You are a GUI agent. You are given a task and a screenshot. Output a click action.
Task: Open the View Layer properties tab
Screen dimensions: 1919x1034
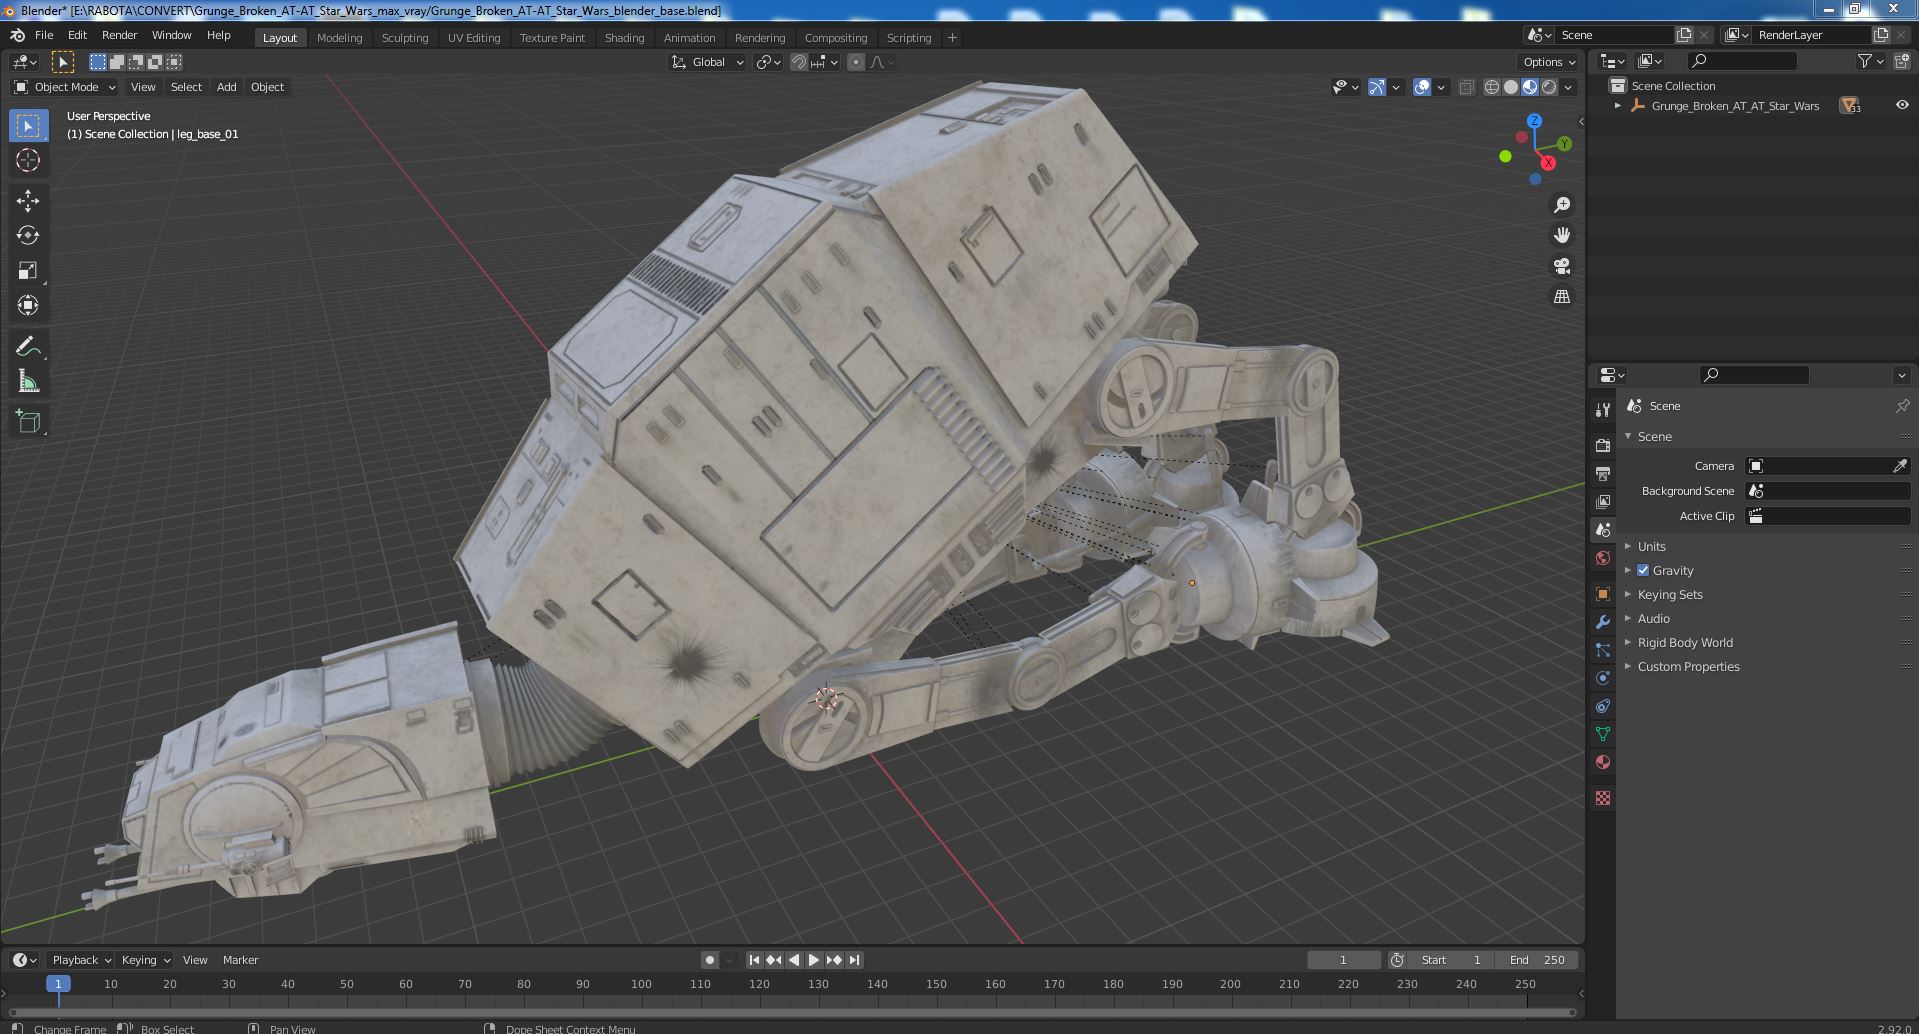pos(1603,501)
